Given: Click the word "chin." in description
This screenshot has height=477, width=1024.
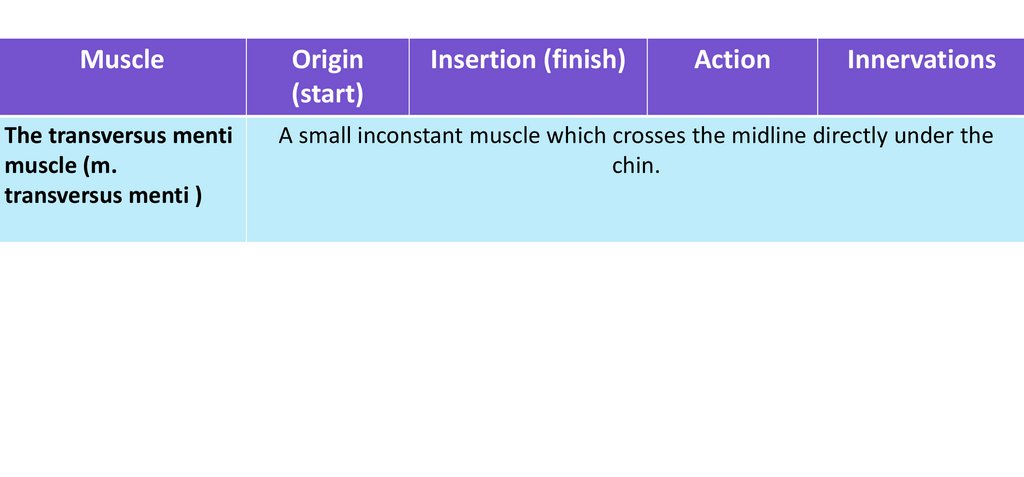Looking at the screenshot, I should [x=636, y=166].
